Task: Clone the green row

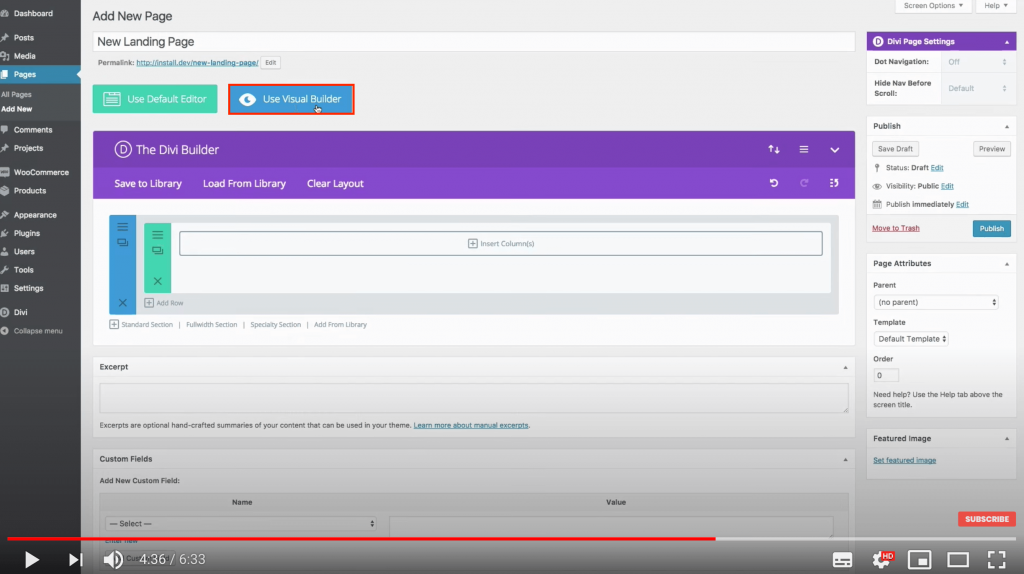Action: pyautogui.click(x=157, y=250)
